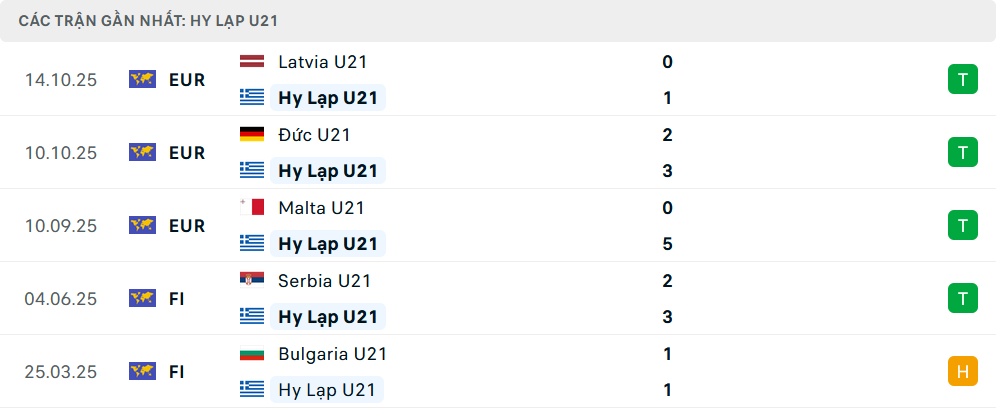Click the FI label for 25.03.25 match
1000x408 pixels.
tap(176, 372)
